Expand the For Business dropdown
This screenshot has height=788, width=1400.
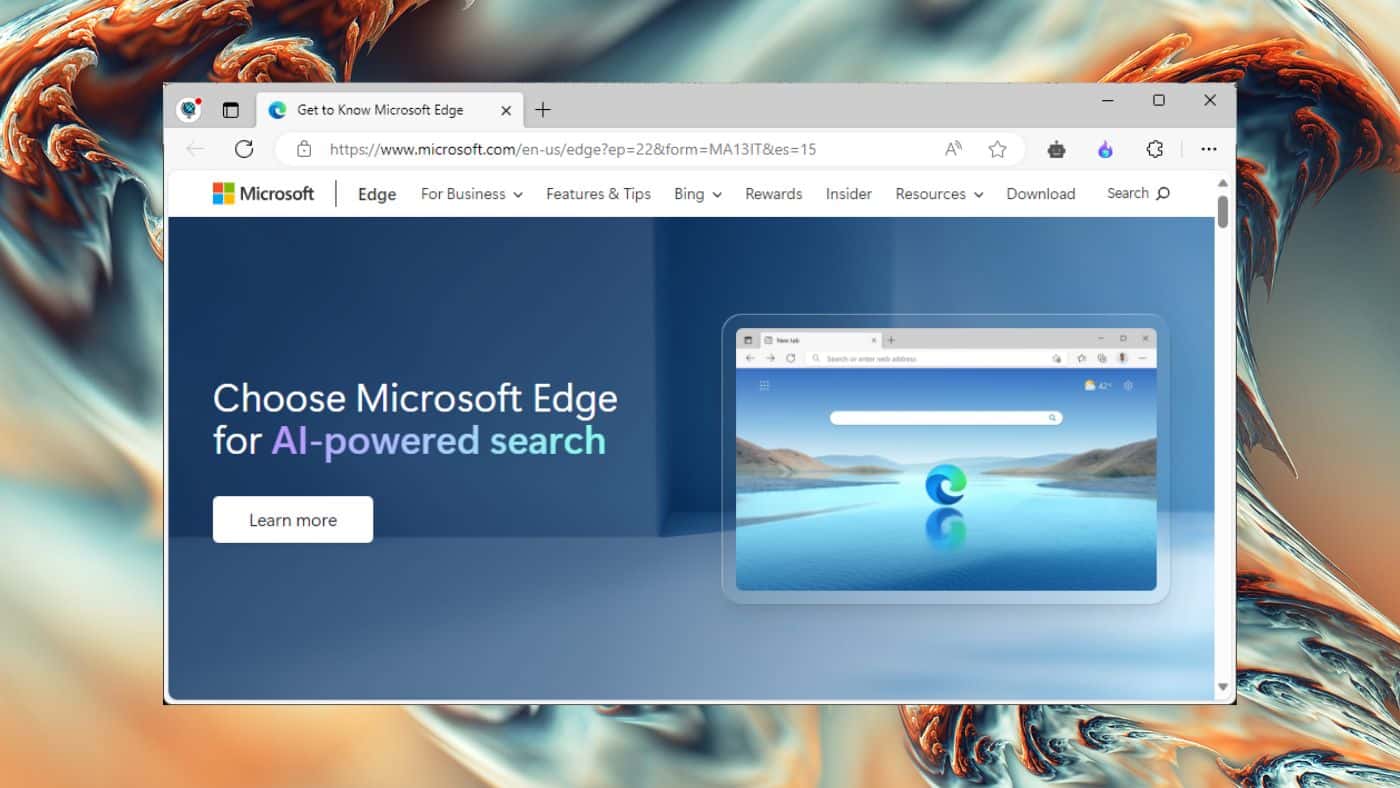472,194
